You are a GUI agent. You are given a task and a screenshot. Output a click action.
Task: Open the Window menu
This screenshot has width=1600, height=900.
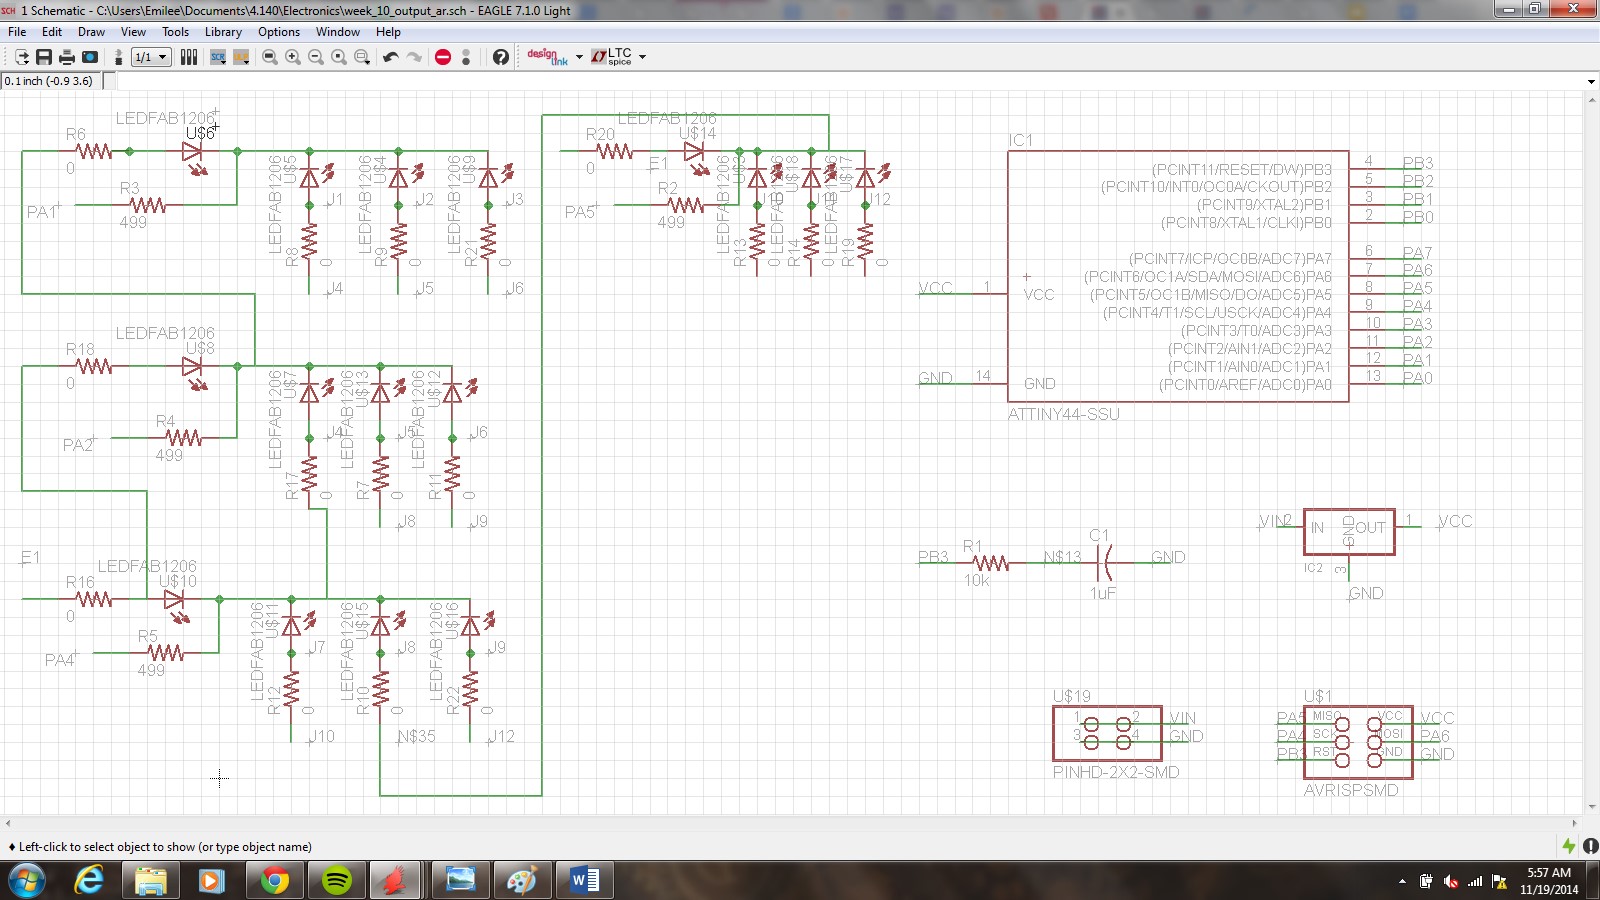click(338, 32)
